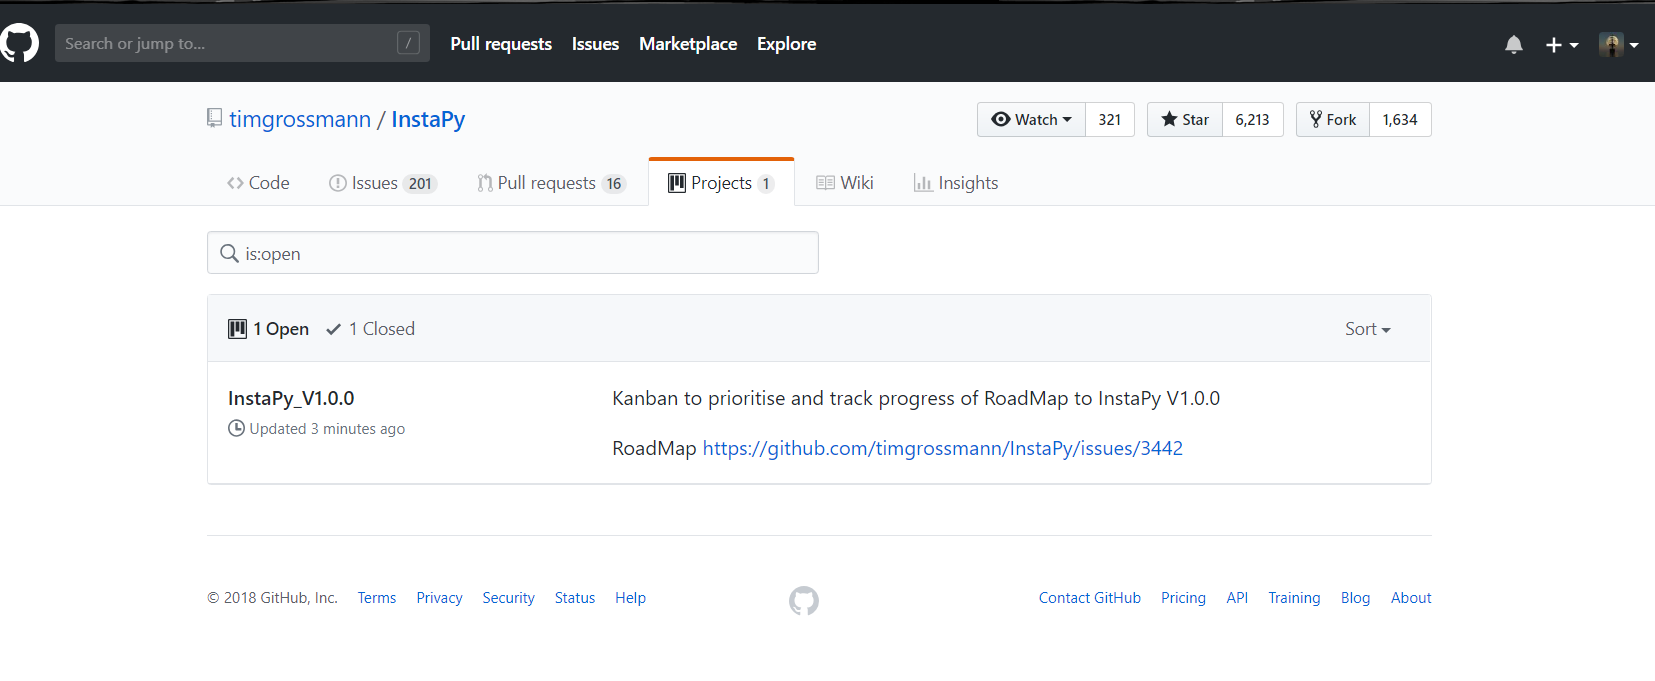Open the RoadMap issues/3442 link
This screenshot has height=681, width=1655.
942,448
